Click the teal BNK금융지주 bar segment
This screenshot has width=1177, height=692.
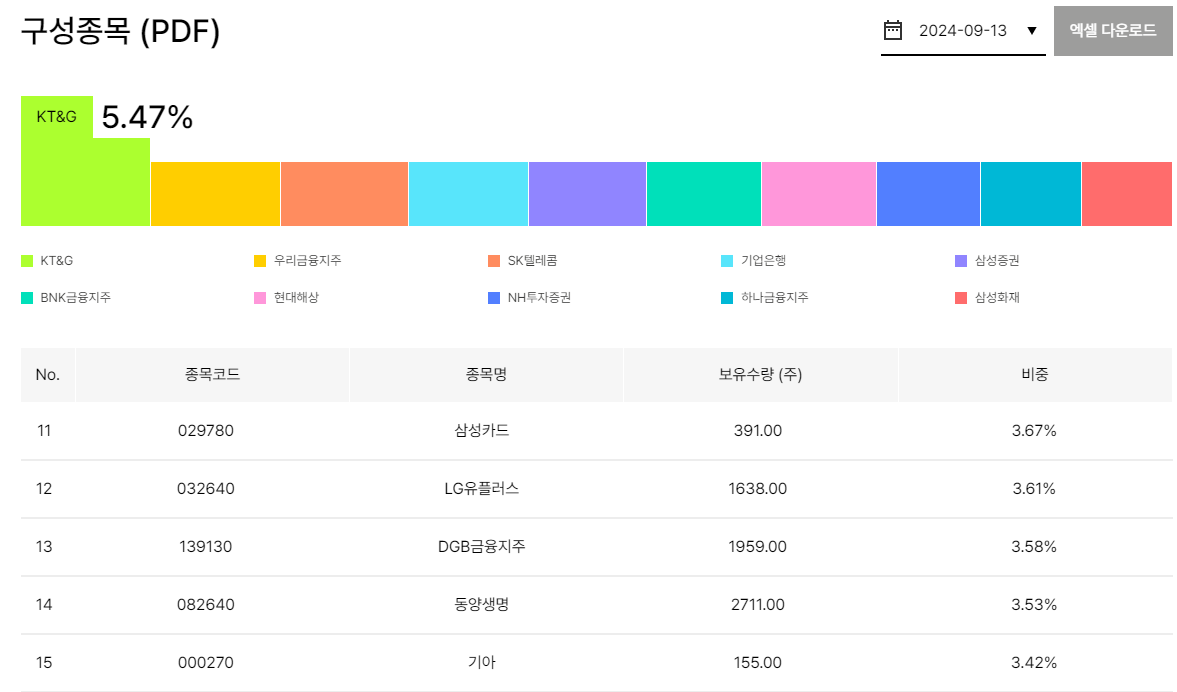click(x=704, y=194)
